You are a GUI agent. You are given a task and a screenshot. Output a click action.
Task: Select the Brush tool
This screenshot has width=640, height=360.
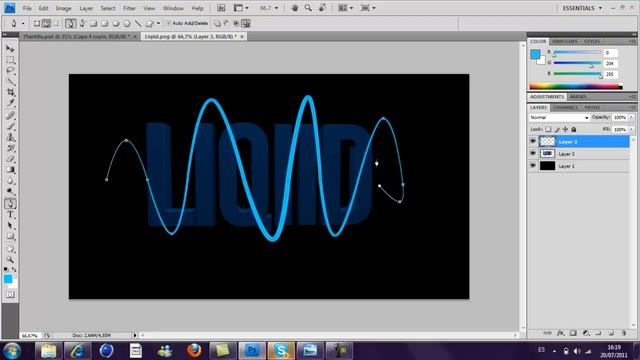pos(10,127)
